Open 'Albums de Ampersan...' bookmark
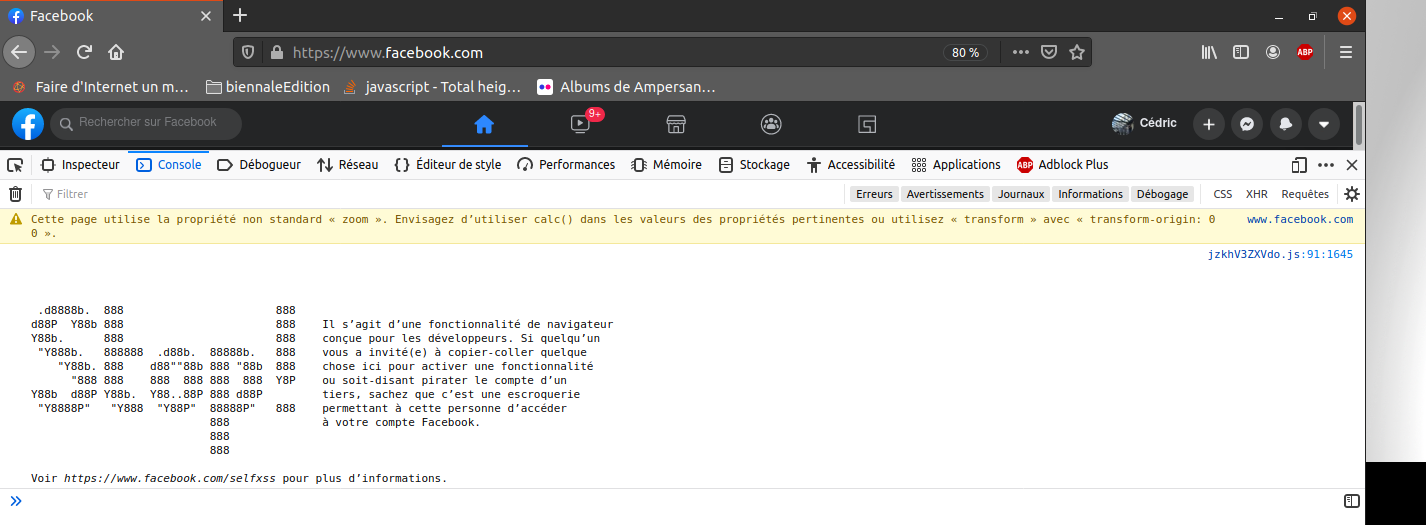Image resolution: width=1426 pixels, height=525 pixels. pyautogui.click(x=627, y=87)
